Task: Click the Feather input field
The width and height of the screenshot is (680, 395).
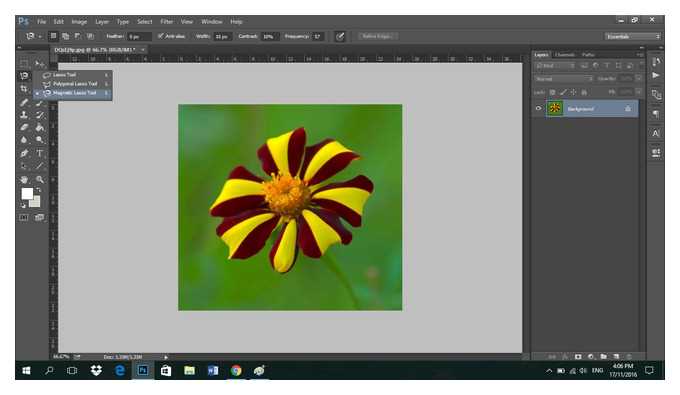Action: 139,37
